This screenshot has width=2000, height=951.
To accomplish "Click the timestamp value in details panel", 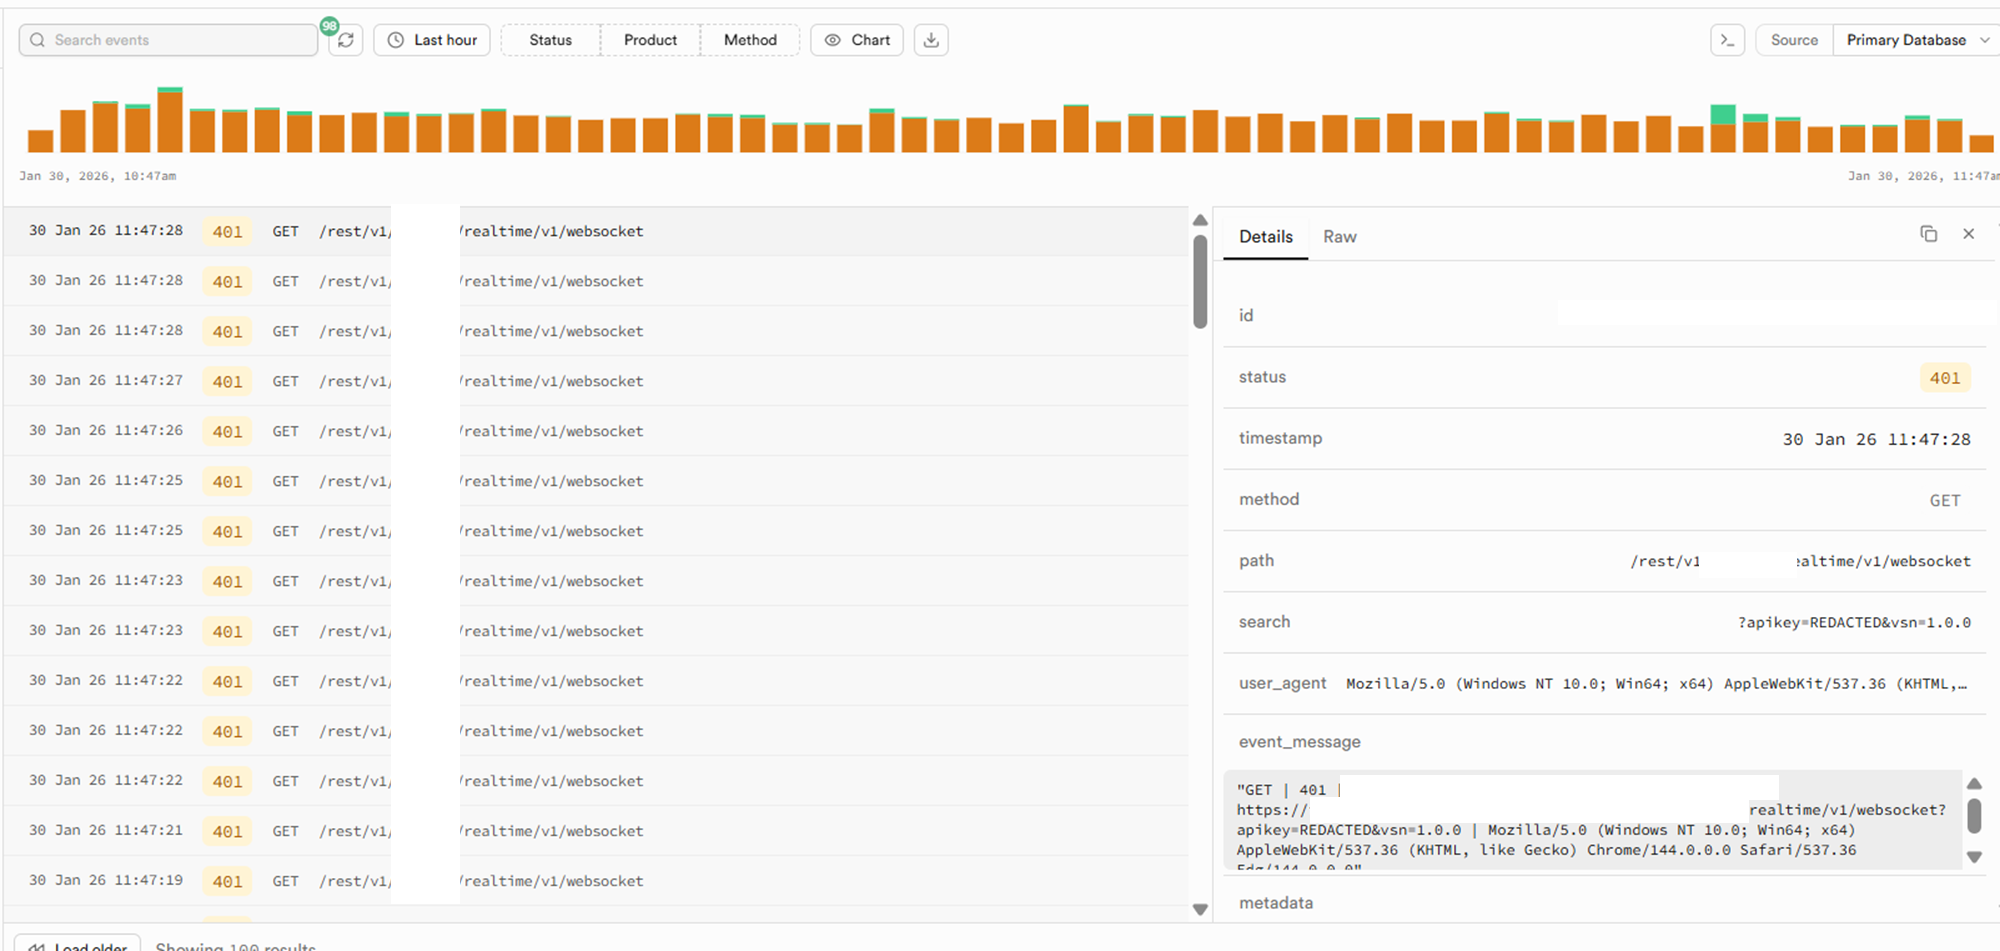I will tap(1876, 439).
